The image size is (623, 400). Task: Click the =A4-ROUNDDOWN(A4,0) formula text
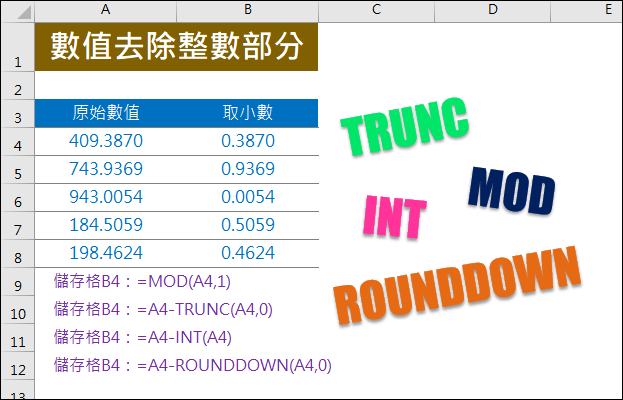tap(234, 365)
